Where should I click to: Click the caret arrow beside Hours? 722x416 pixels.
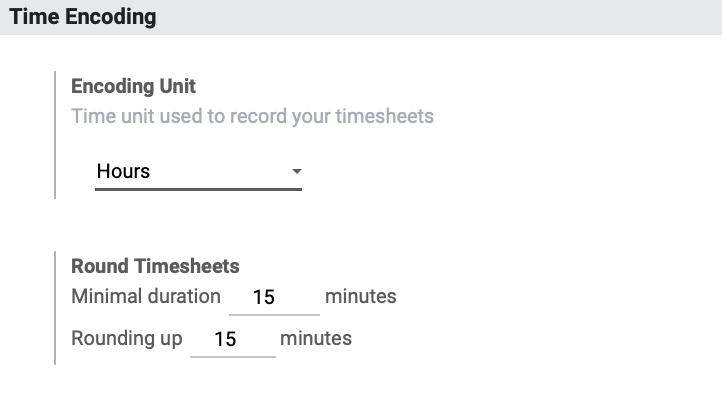pyautogui.click(x=297, y=171)
